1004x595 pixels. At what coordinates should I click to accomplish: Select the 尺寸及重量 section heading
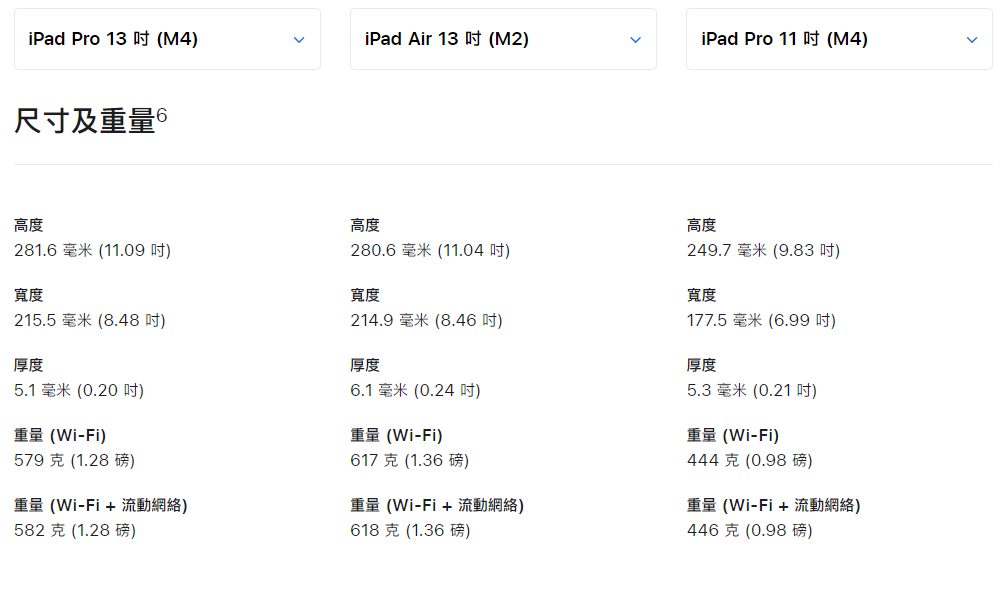point(80,118)
